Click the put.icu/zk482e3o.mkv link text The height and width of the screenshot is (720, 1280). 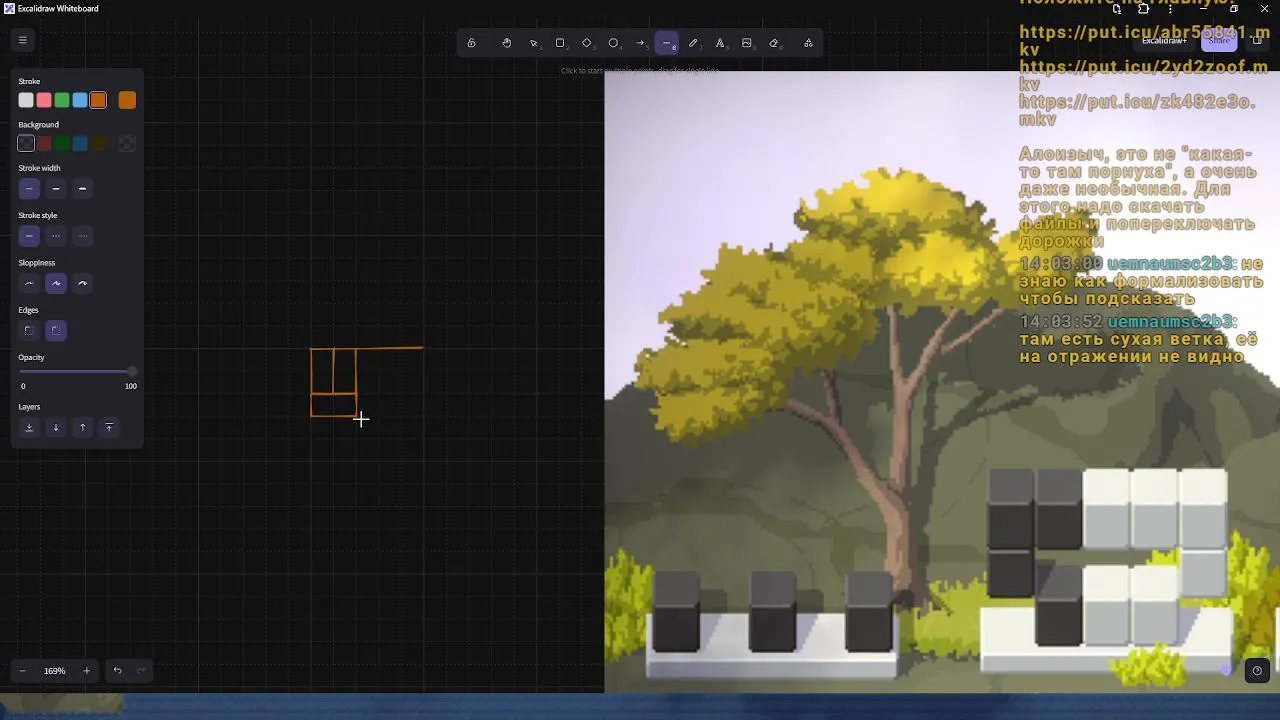[1136, 110]
